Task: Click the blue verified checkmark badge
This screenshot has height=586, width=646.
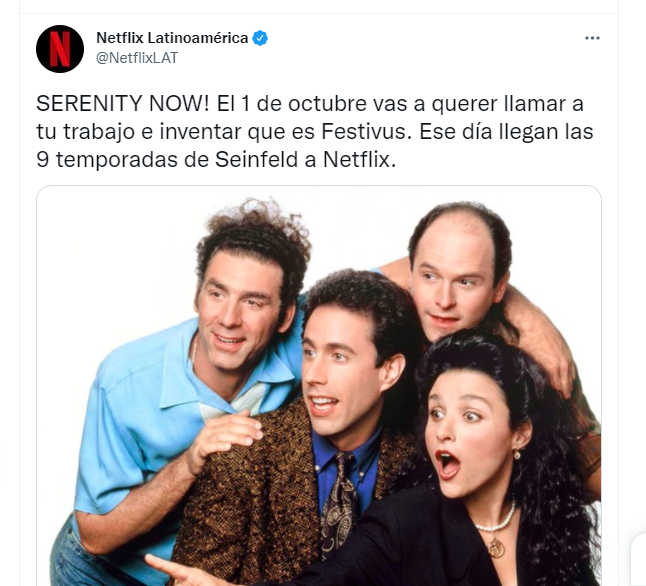Action: pyautogui.click(x=260, y=38)
